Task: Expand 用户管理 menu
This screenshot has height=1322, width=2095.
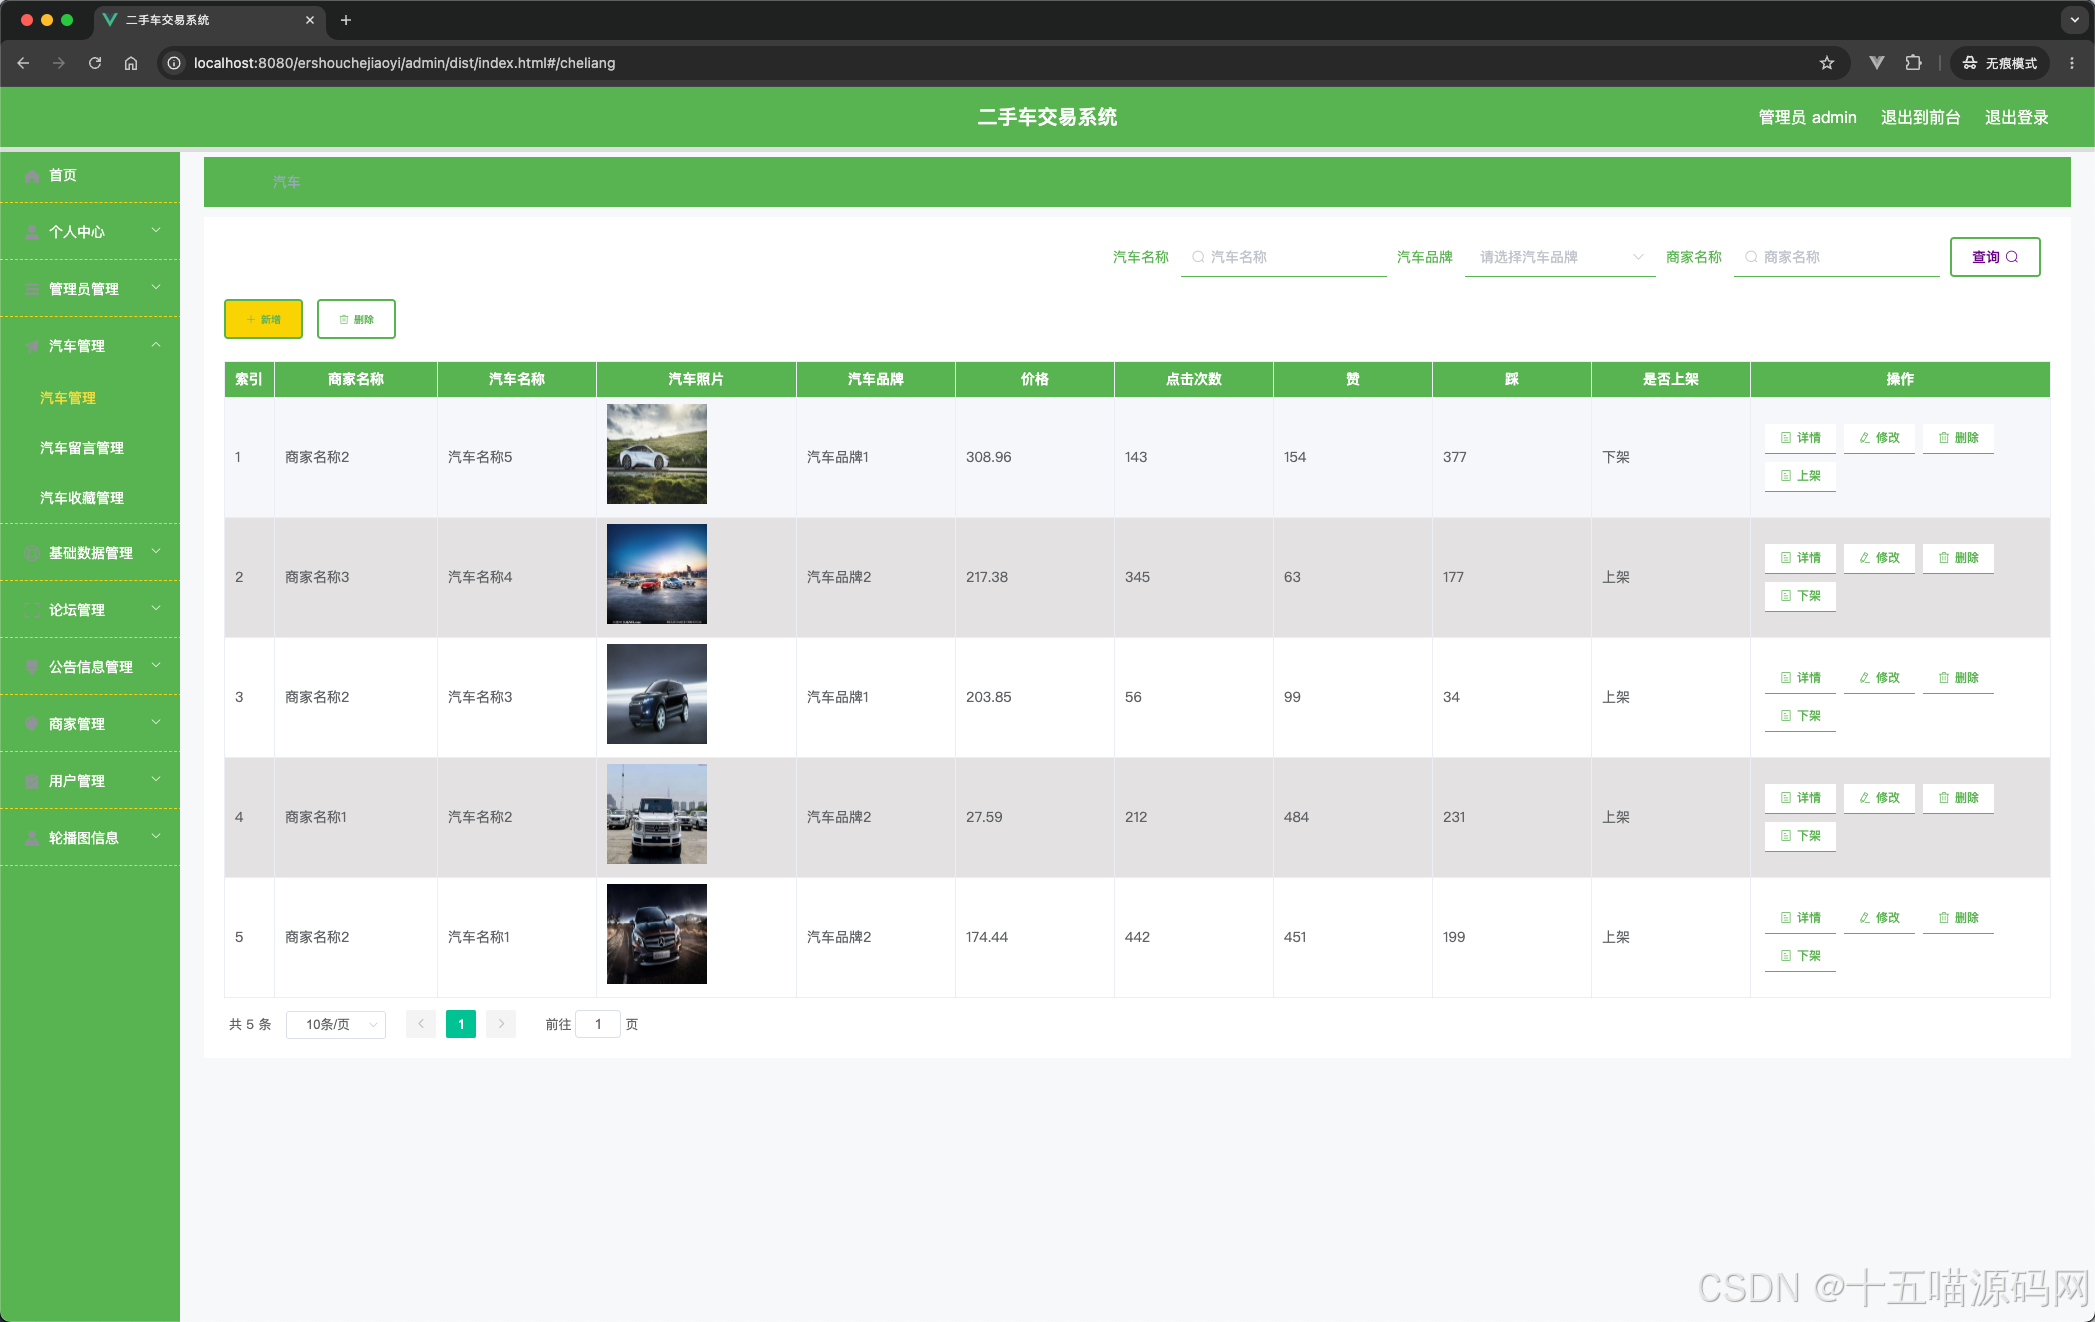Action: [90, 781]
